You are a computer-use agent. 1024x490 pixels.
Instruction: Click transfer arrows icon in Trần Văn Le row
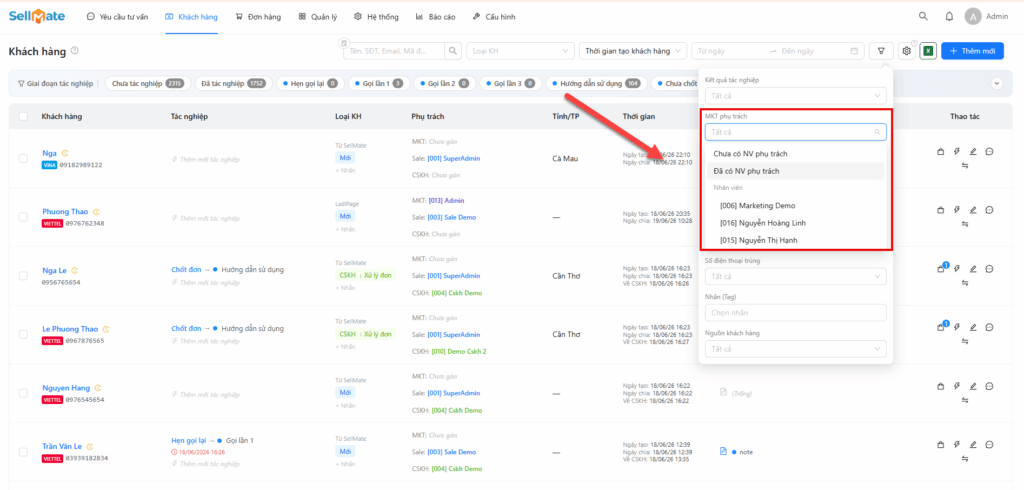pos(965,459)
